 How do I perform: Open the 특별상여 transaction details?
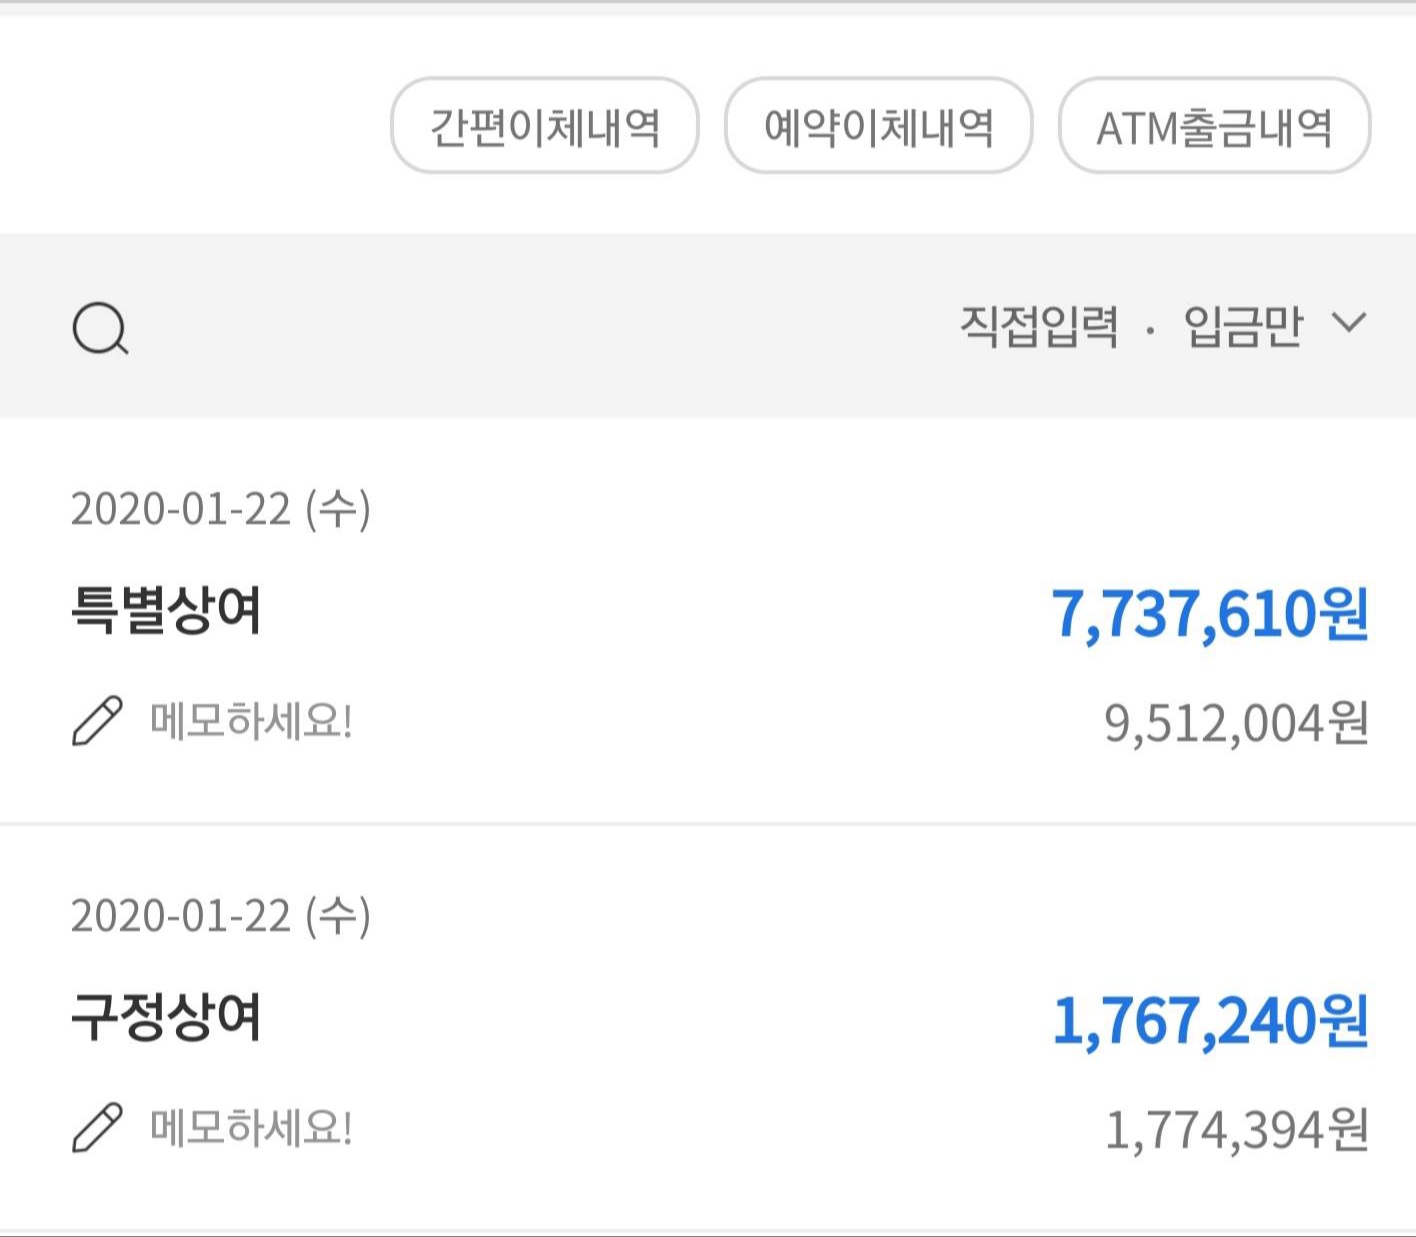[x=708, y=621]
